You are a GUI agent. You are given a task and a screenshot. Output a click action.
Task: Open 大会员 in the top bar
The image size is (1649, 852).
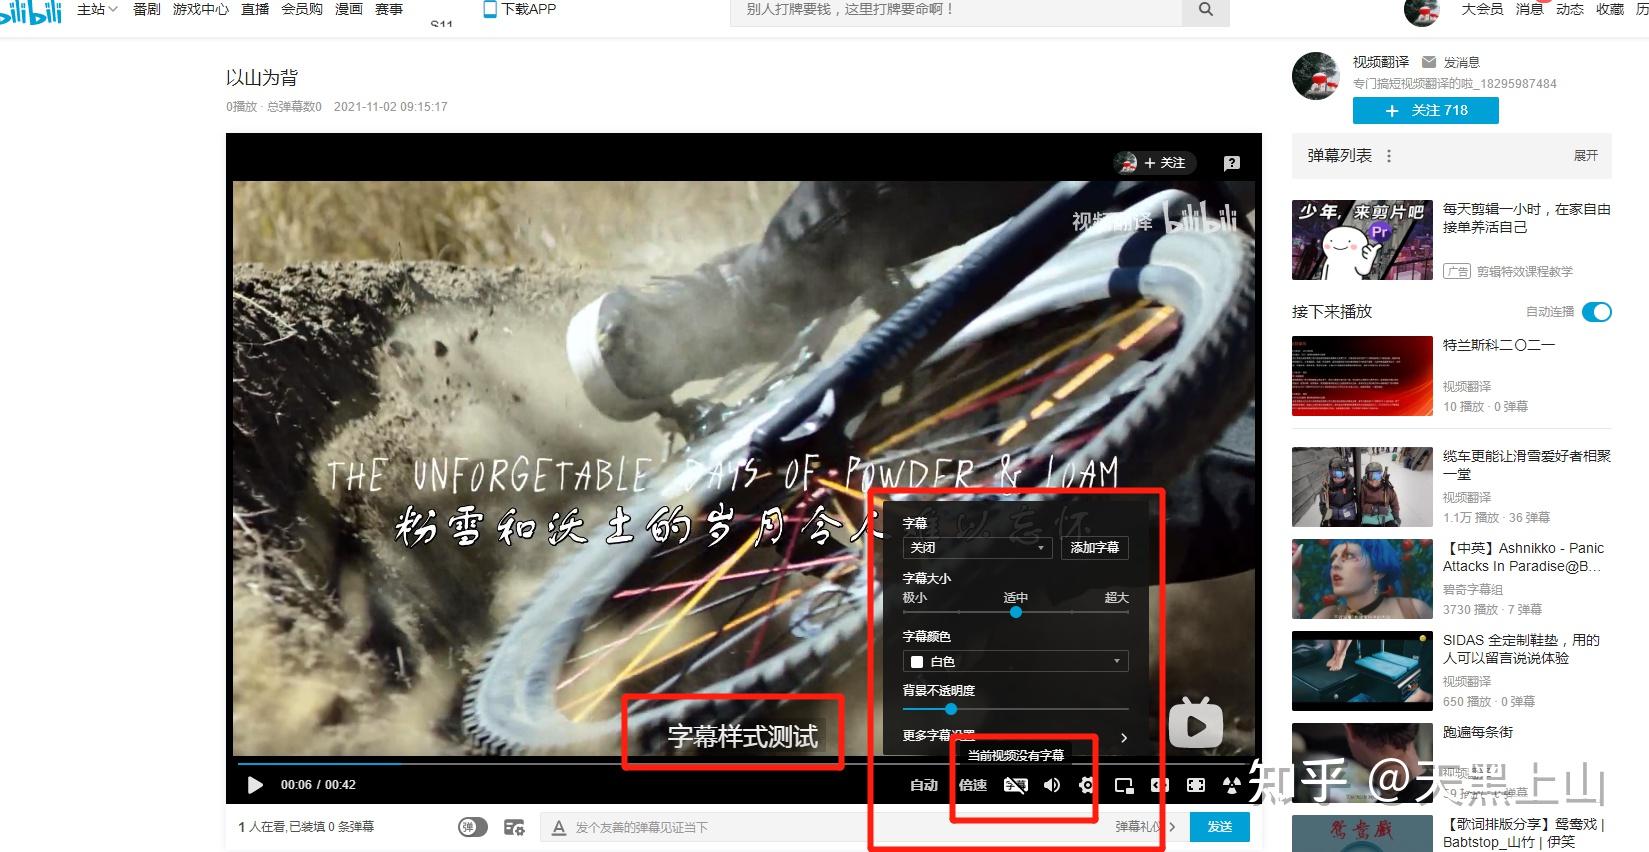point(1482,9)
